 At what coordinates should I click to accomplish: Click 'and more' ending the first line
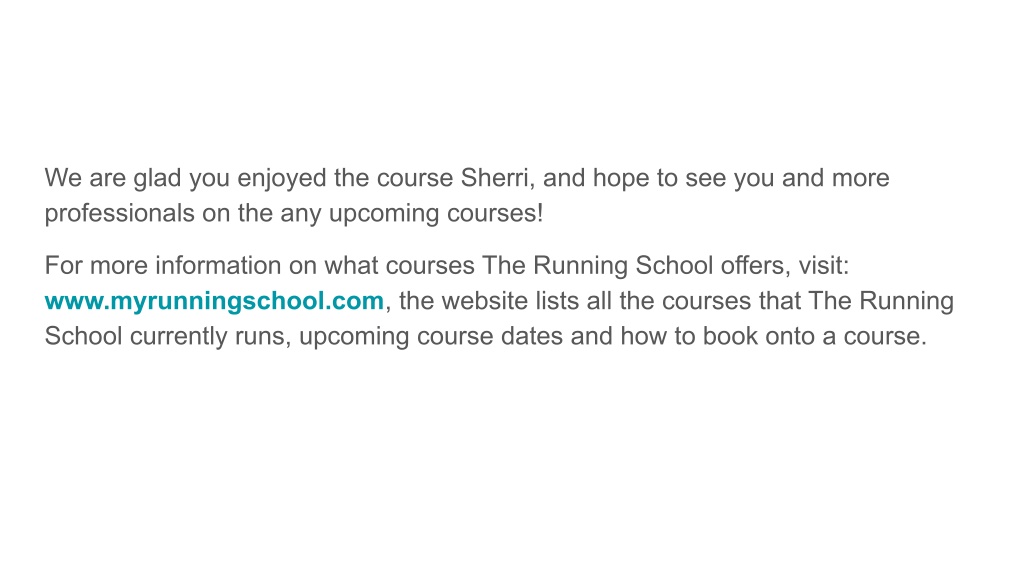point(835,178)
